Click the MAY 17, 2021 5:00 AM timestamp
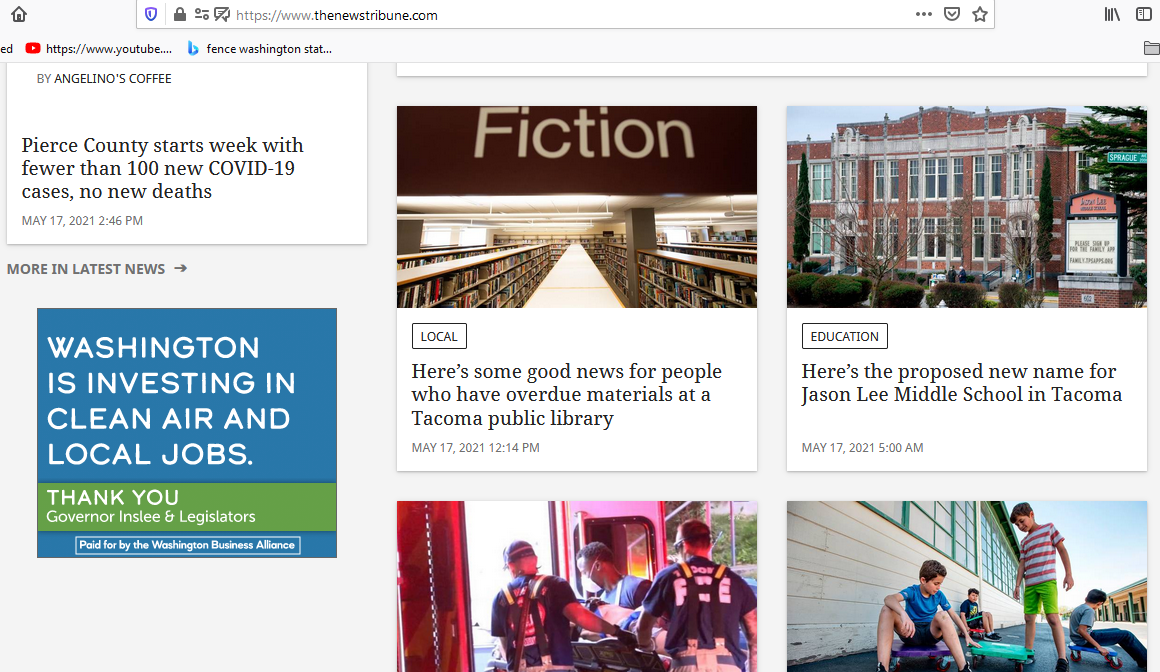 click(x=863, y=448)
